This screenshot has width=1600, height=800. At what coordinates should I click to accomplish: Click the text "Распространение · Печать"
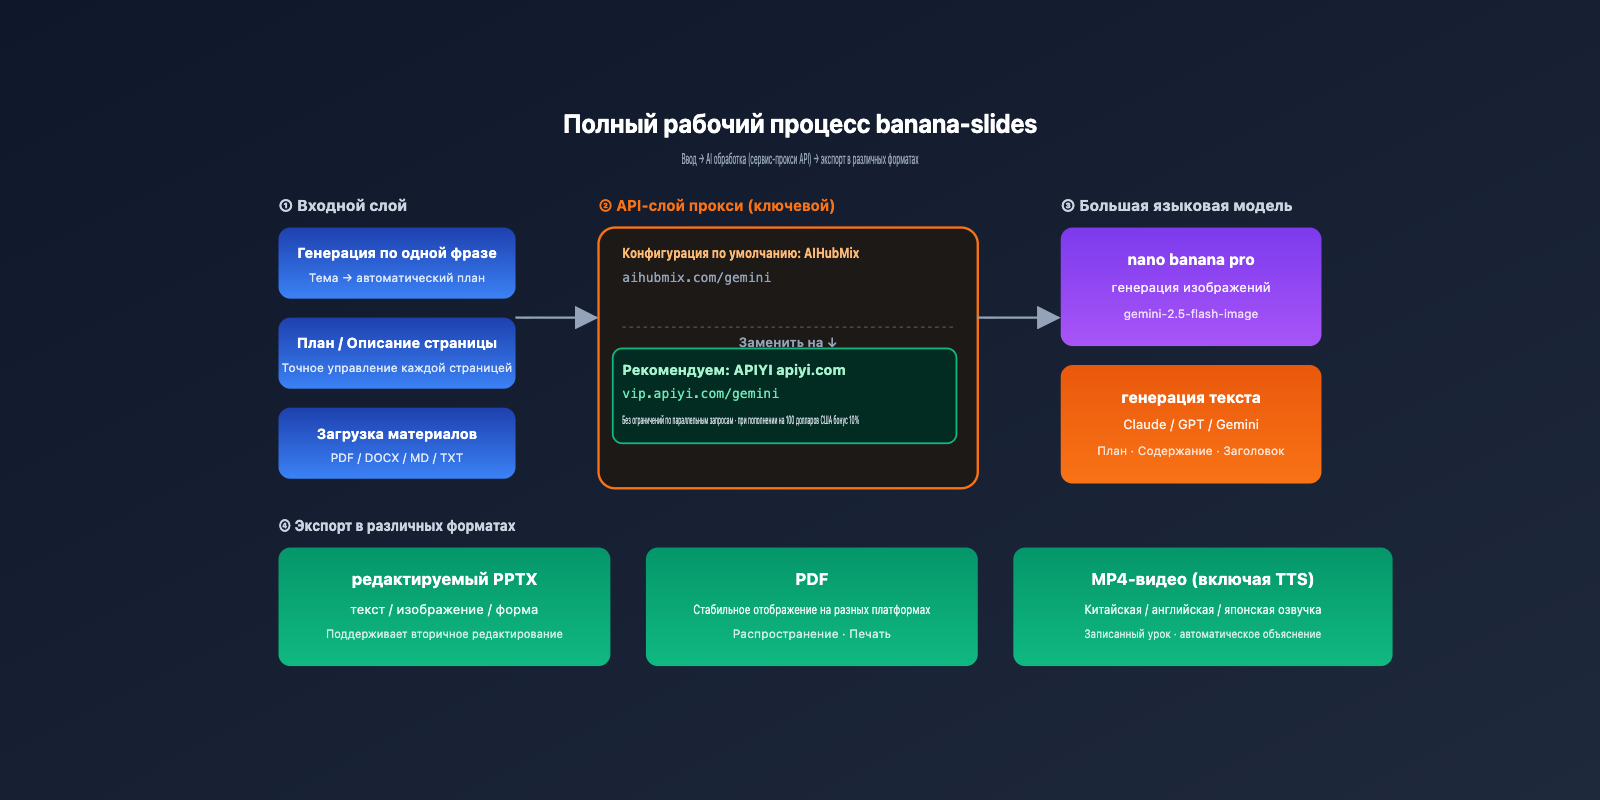(x=812, y=634)
